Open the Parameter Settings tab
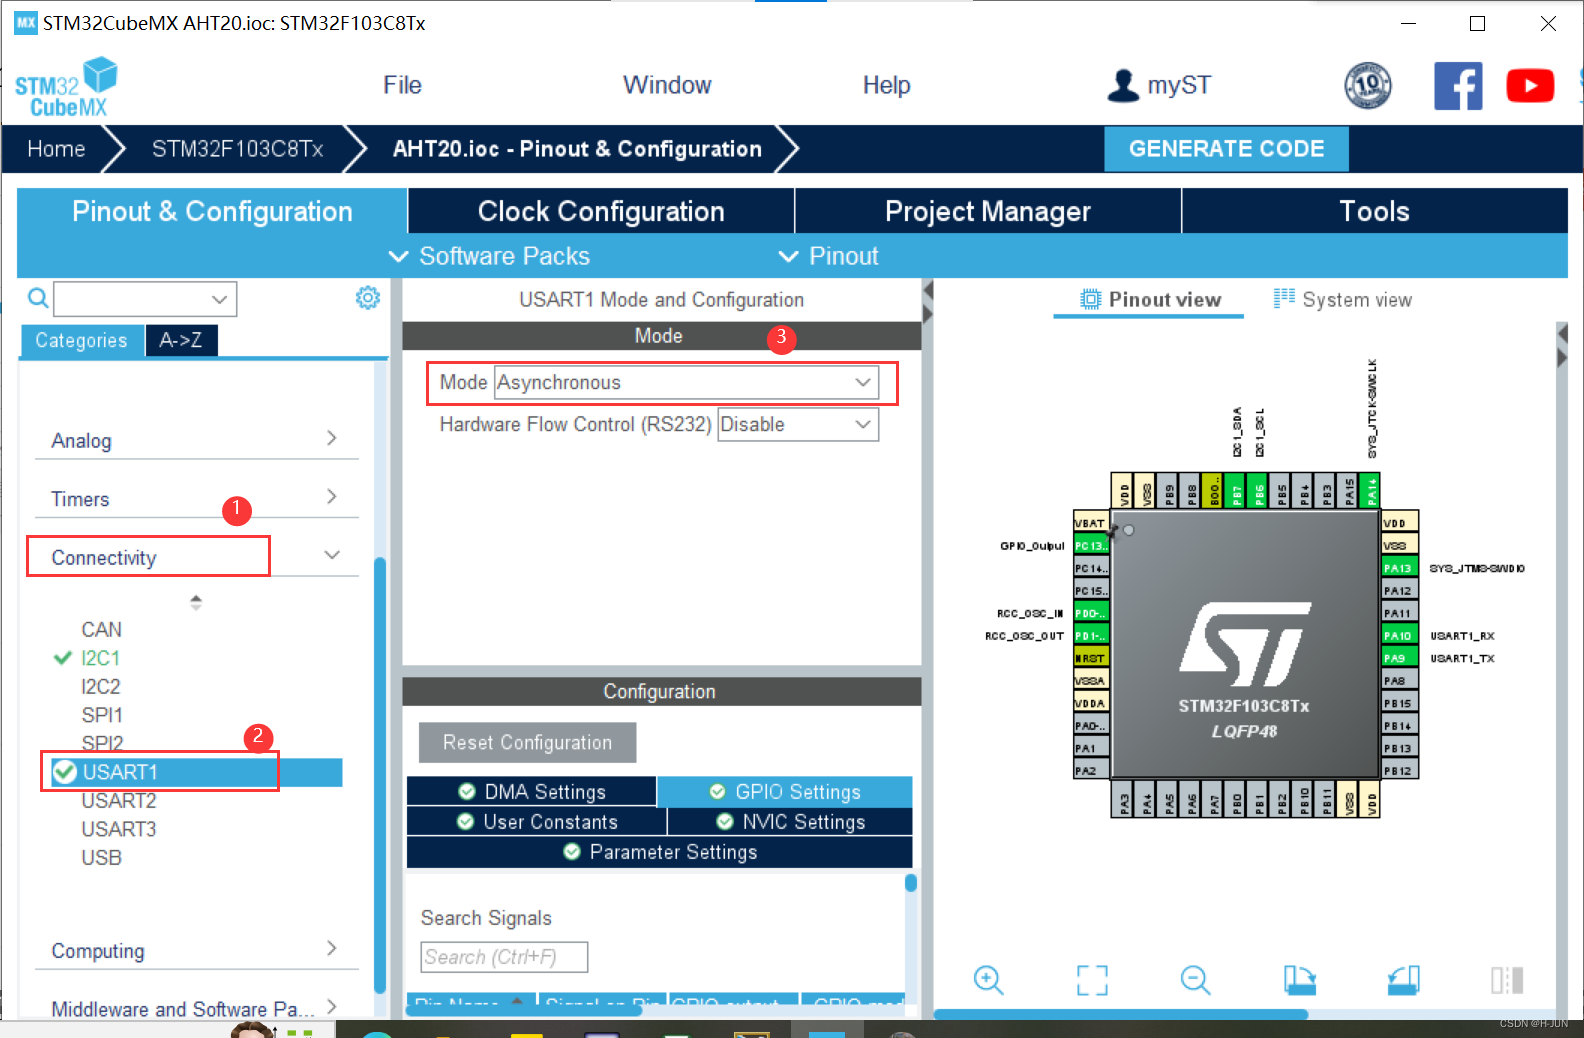 click(x=659, y=851)
